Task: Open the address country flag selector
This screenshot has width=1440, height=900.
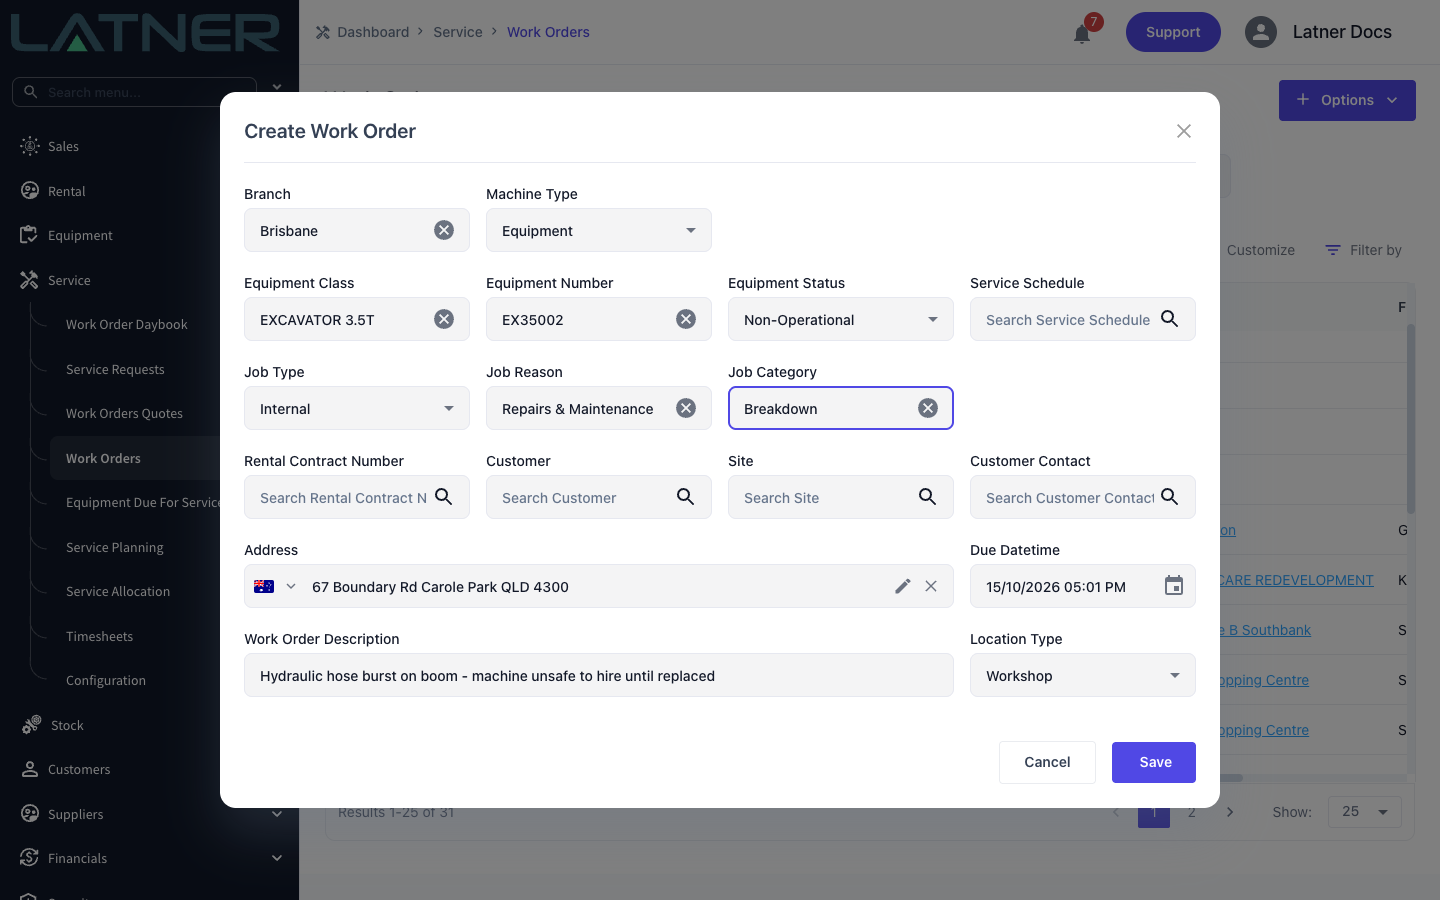Action: tap(275, 586)
